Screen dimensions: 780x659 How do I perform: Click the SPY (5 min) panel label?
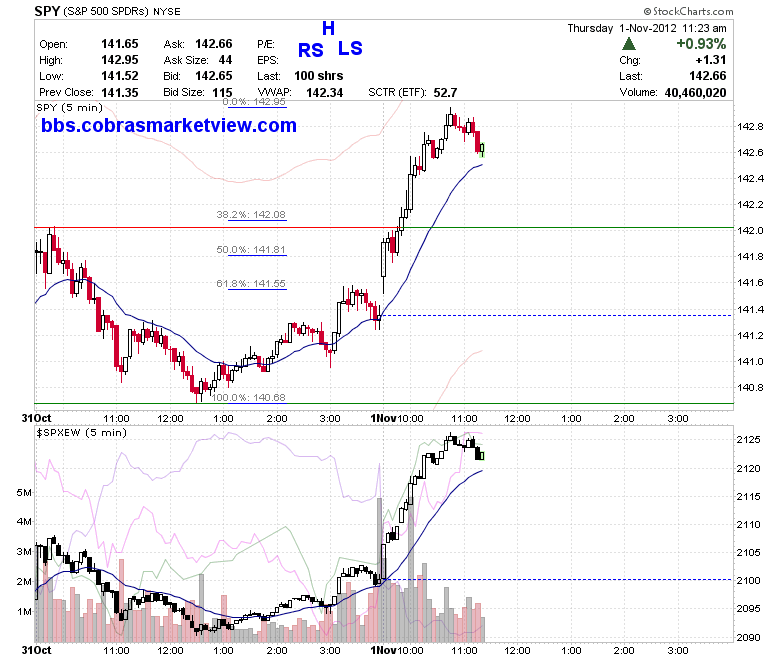pyautogui.click(x=70, y=107)
